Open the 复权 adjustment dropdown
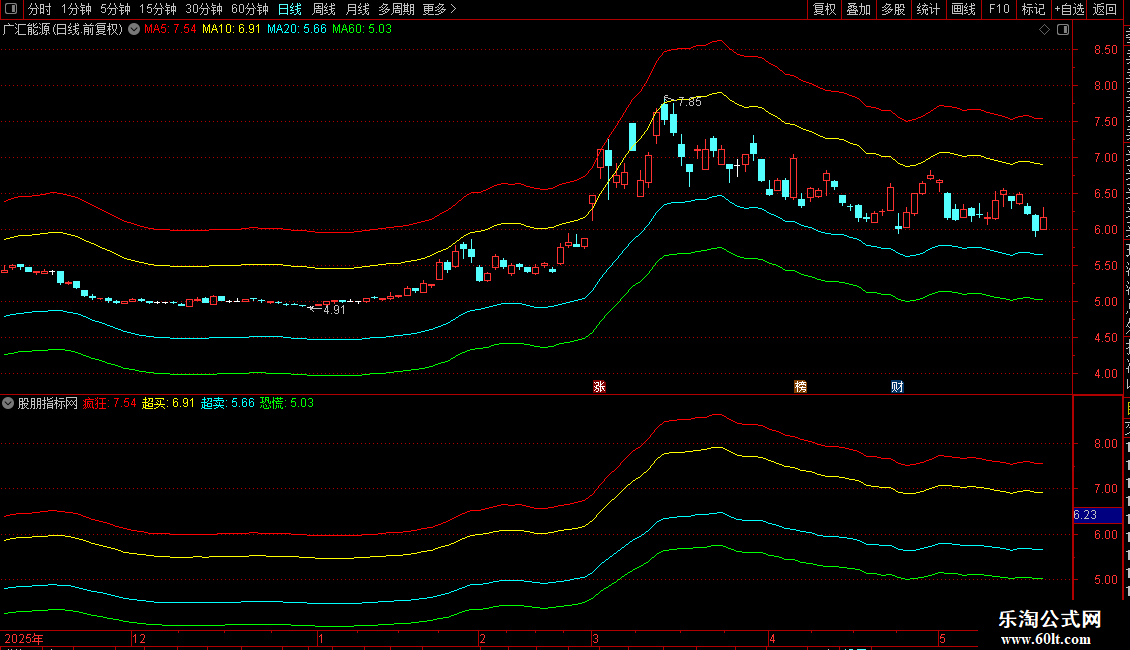The height and width of the screenshot is (650, 1130). click(824, 9)
